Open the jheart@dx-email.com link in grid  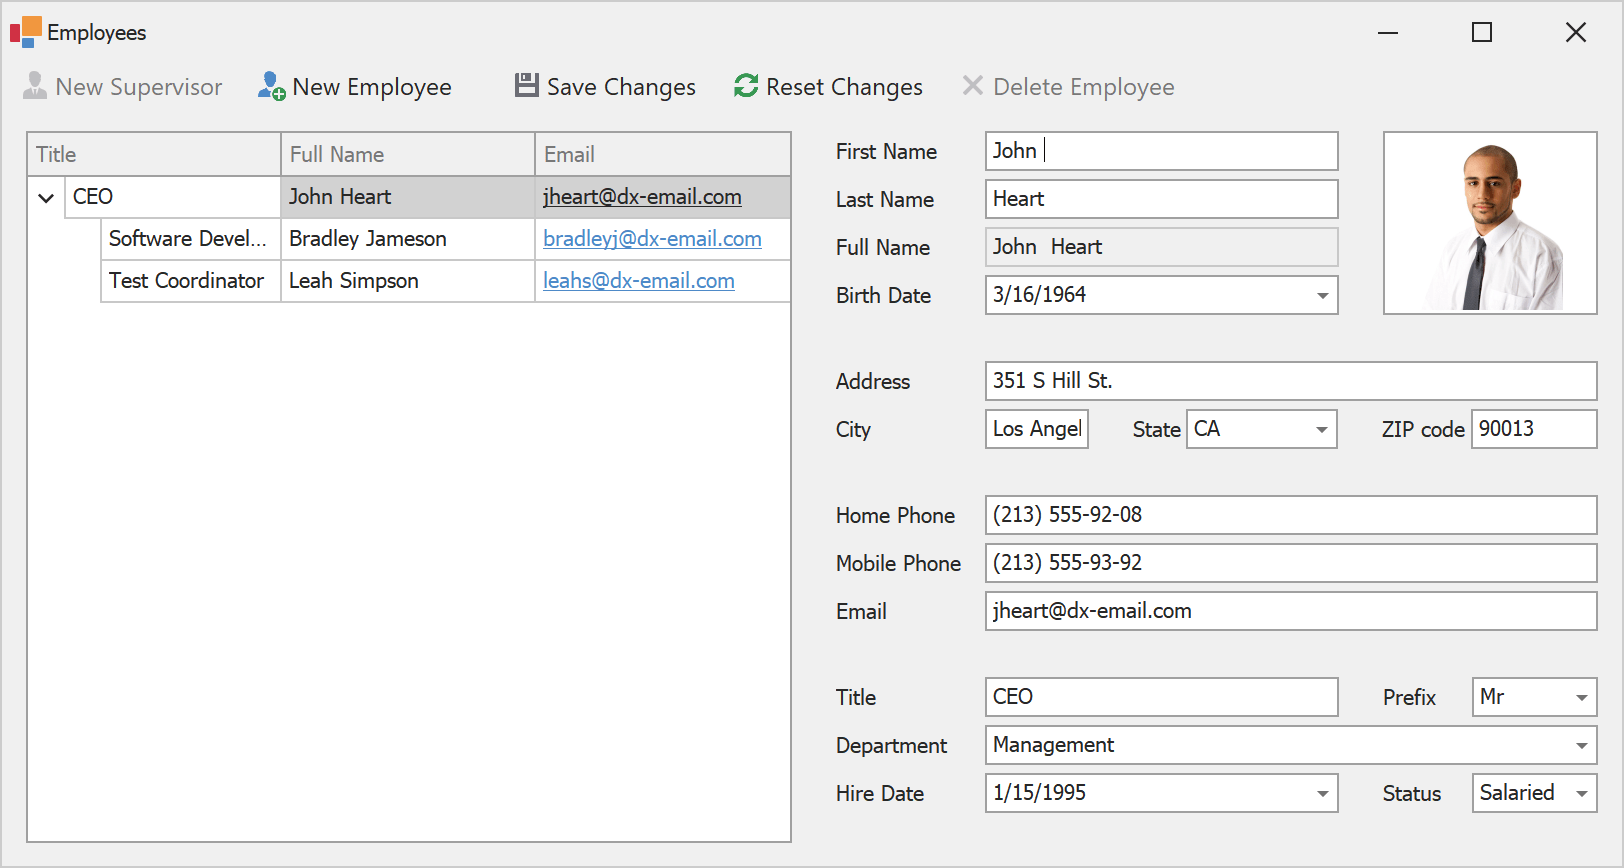click(642, 197)
